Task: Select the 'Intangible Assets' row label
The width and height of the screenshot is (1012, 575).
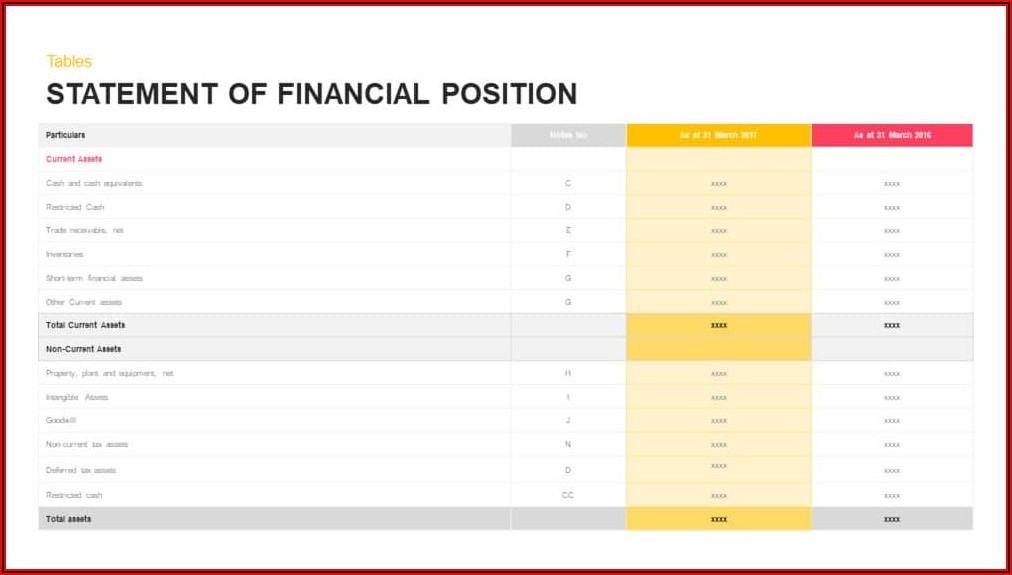Action: [x=77, y=397]
